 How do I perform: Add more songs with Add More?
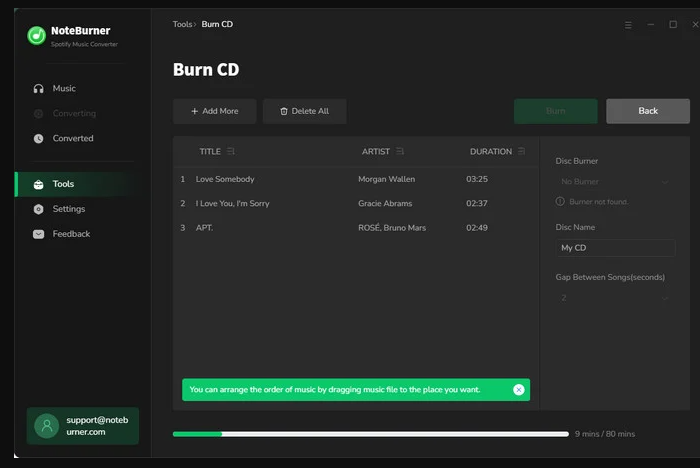215,111
